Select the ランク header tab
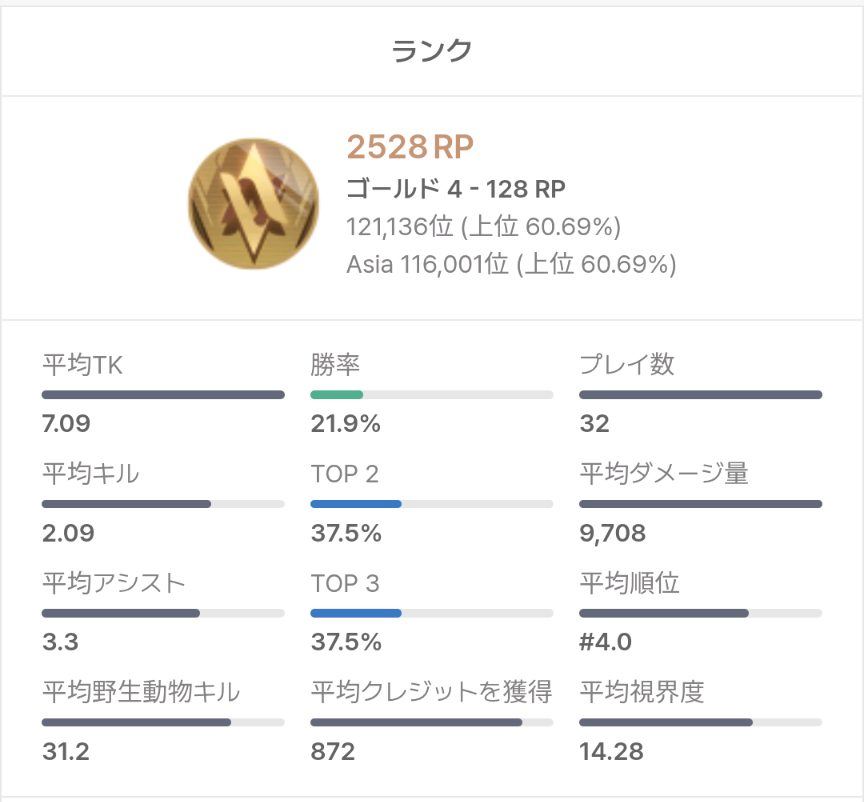 click(x=432, y=50)
